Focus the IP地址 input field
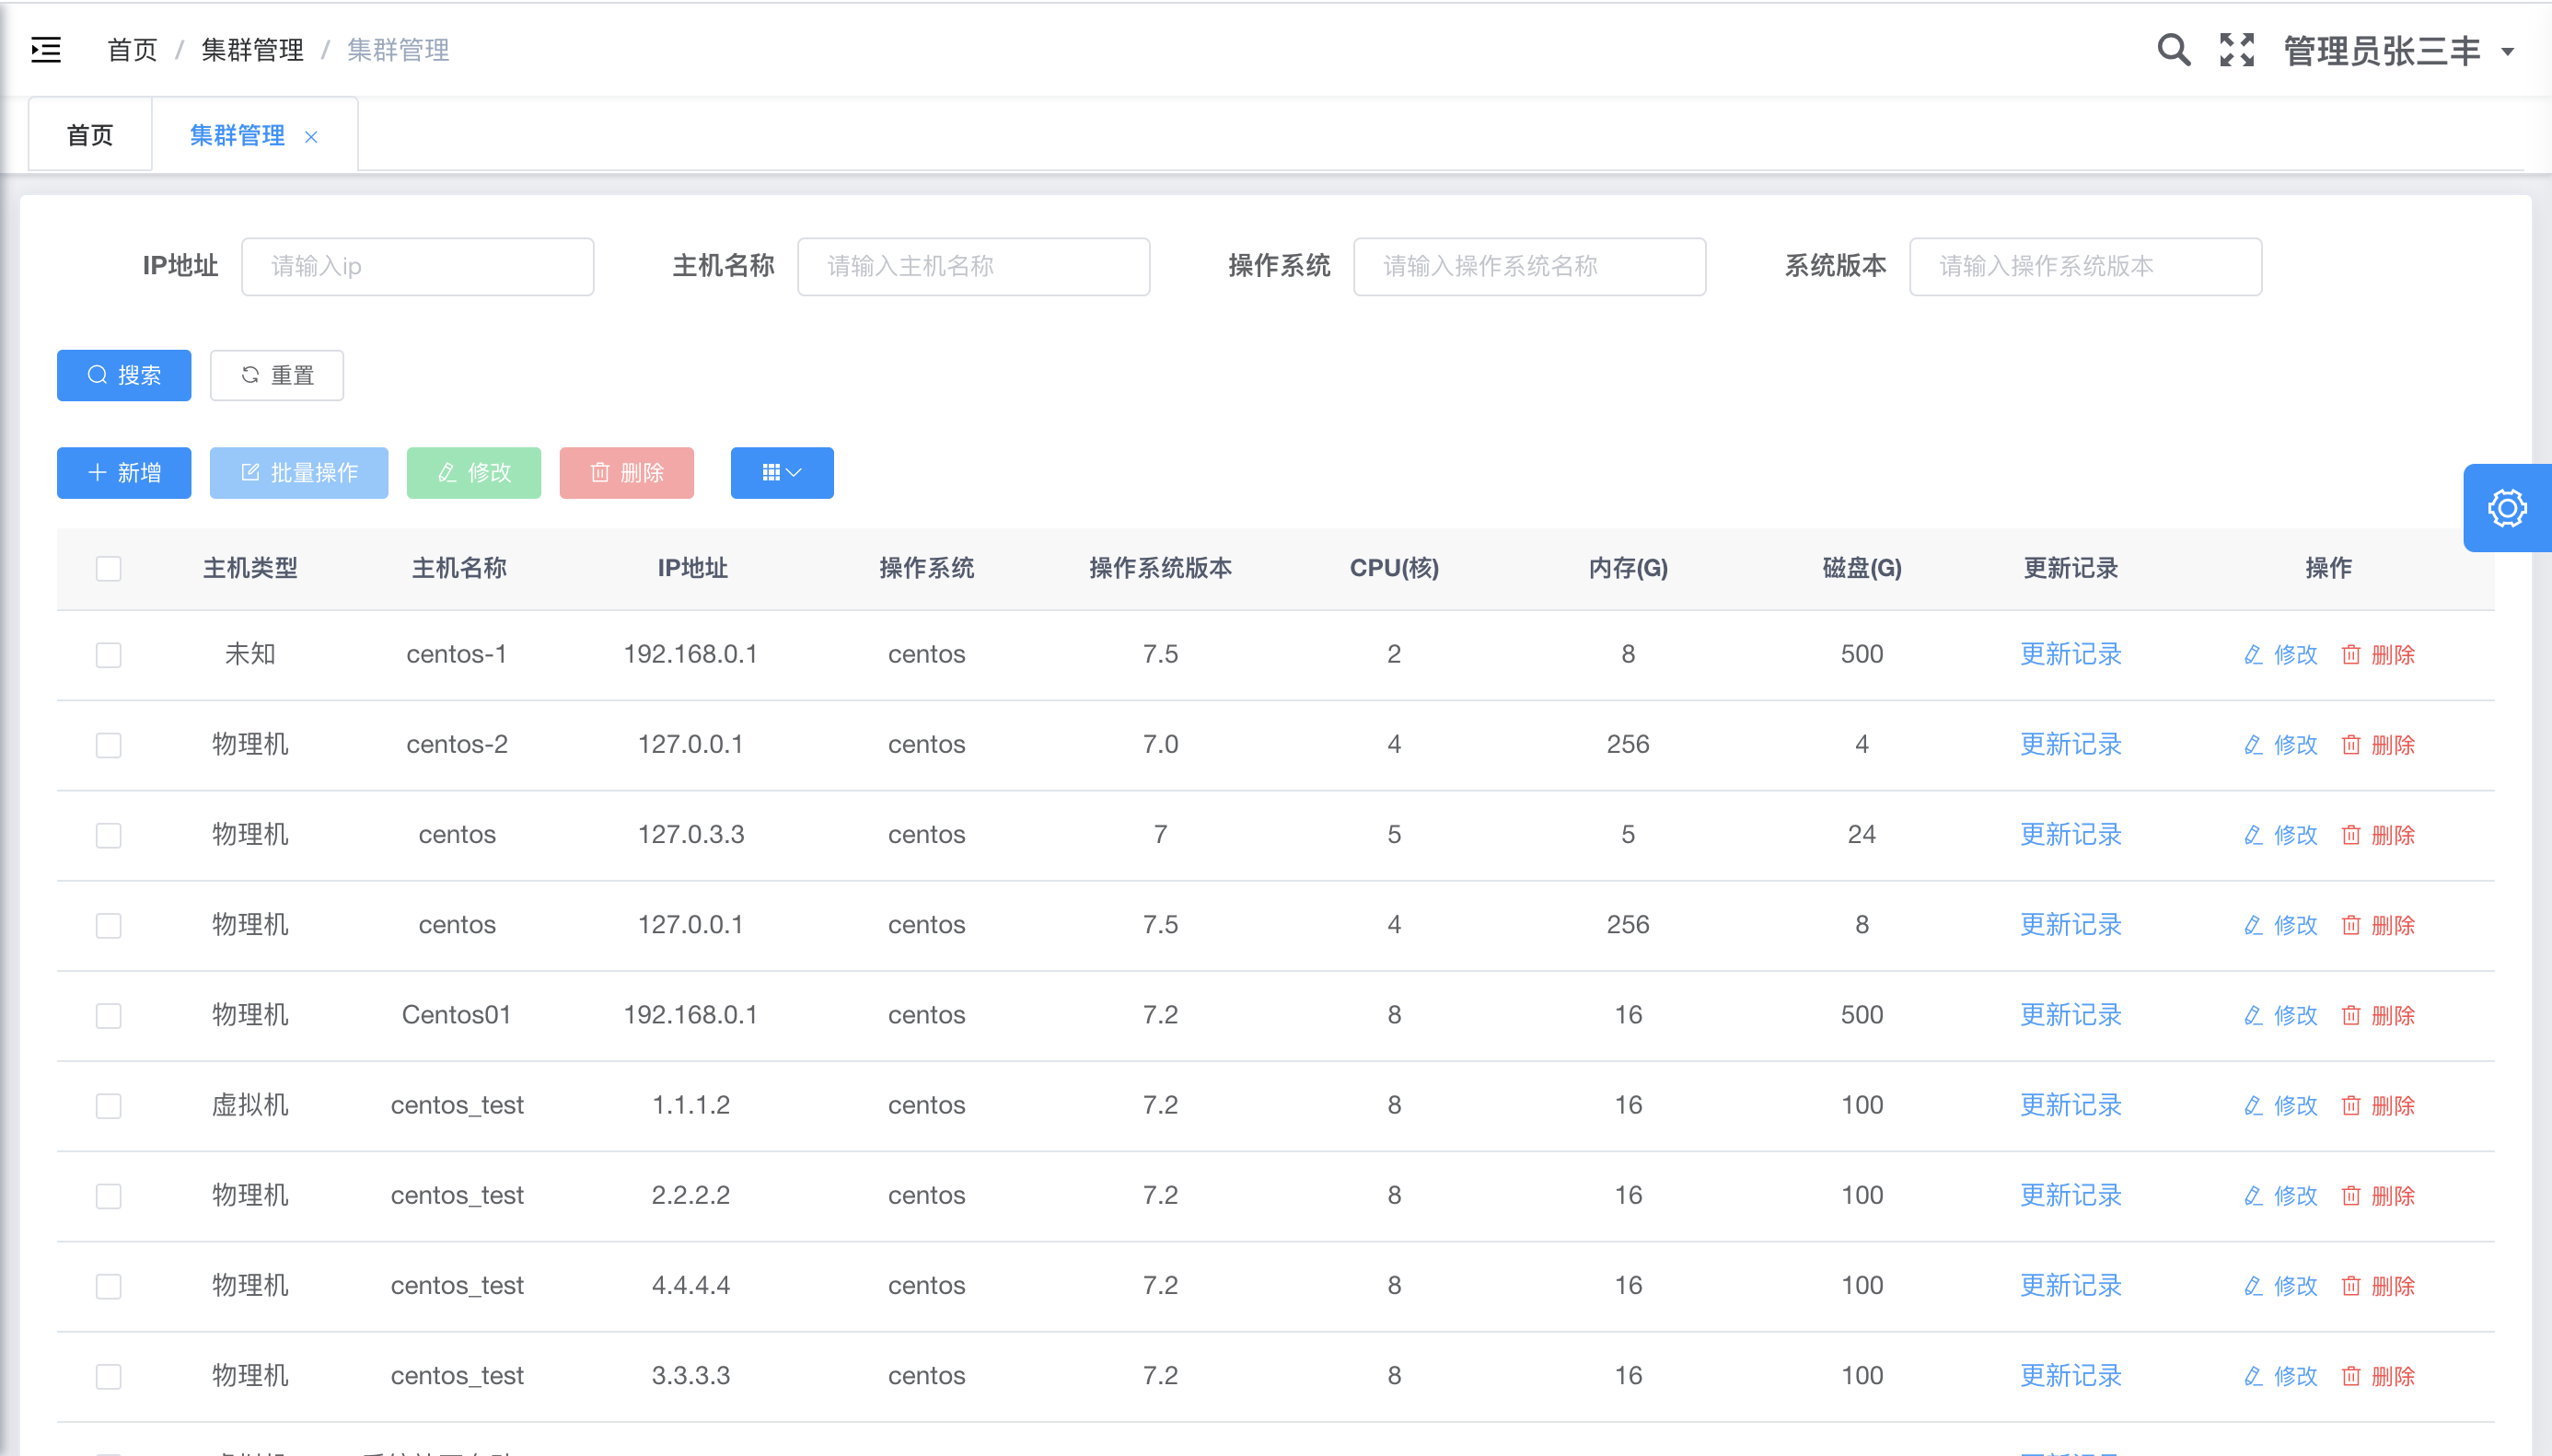Viewport: 2552px width, 1456px height. click(x=418, y=266)
